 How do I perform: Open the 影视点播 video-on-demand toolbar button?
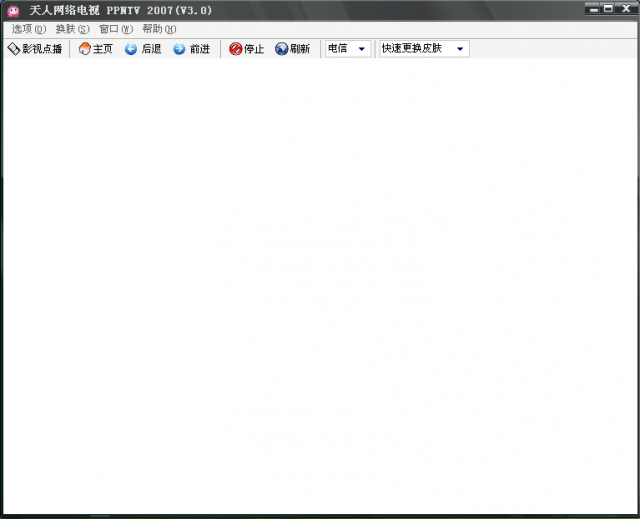click(35, 49)
